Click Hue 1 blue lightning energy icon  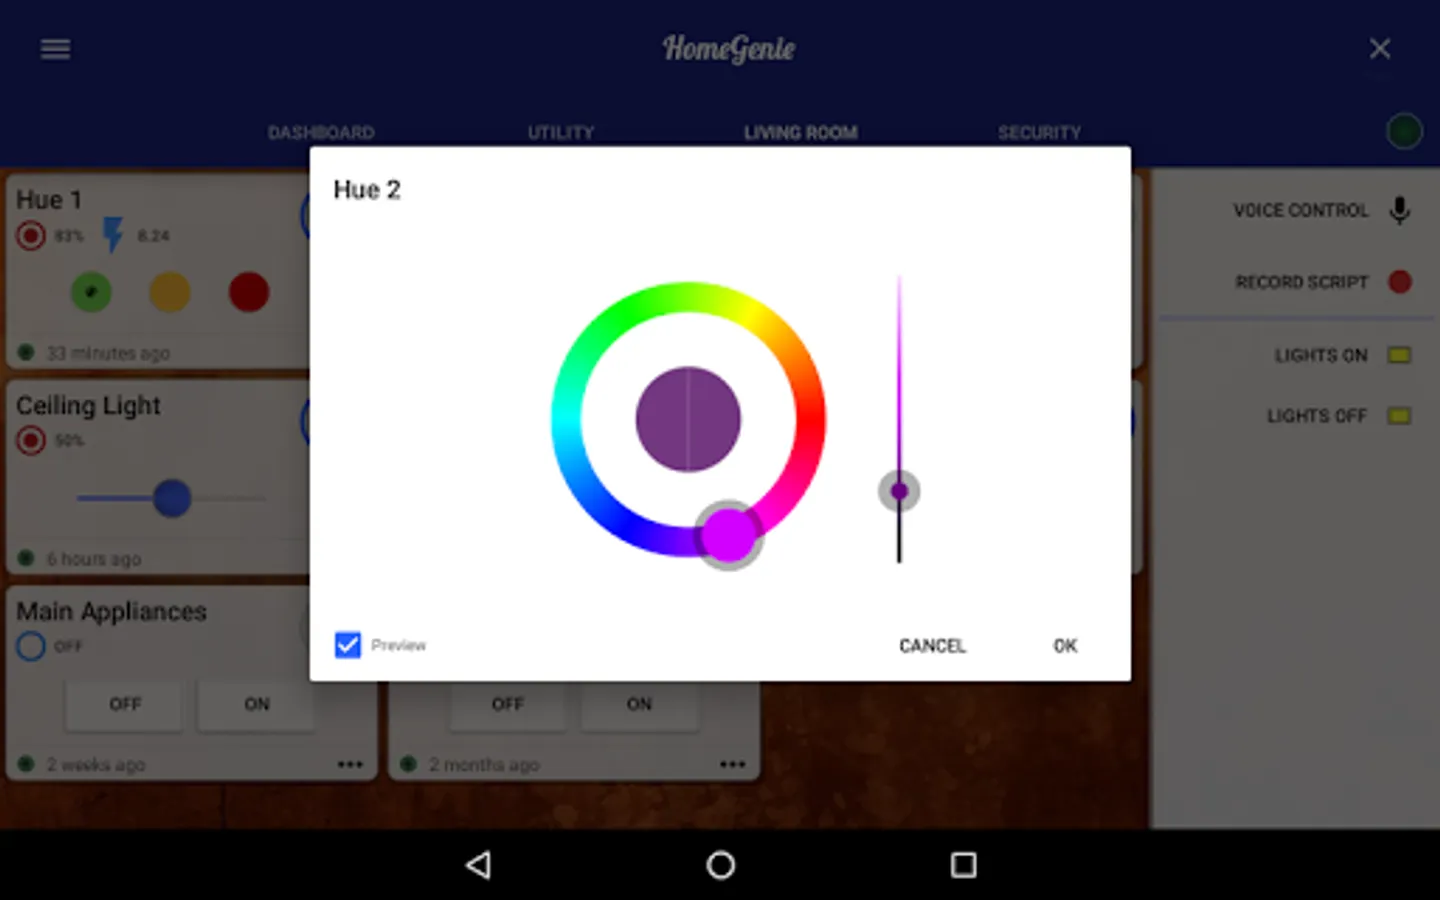pyautogui.click(x=113, y=235)
